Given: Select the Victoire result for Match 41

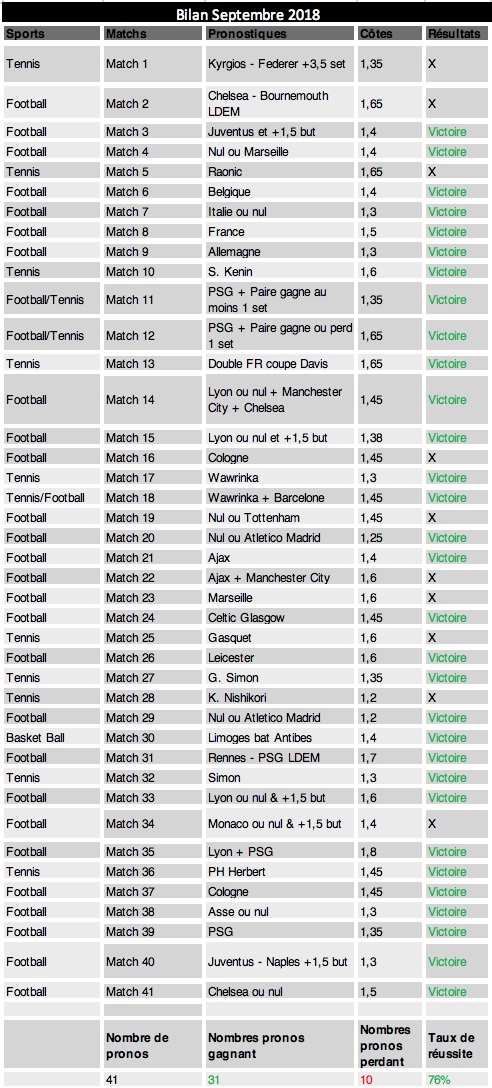Looking at the screenshot, I should point(457,992).
